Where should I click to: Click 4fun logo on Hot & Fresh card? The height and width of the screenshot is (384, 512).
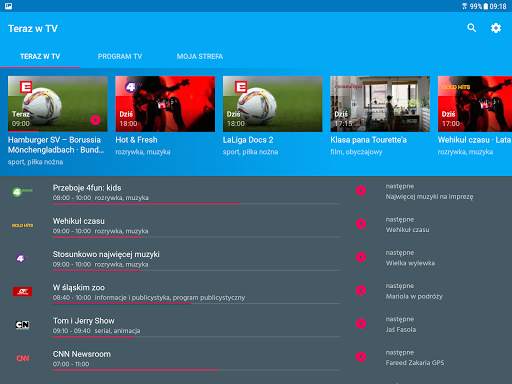tap(131, 87)
